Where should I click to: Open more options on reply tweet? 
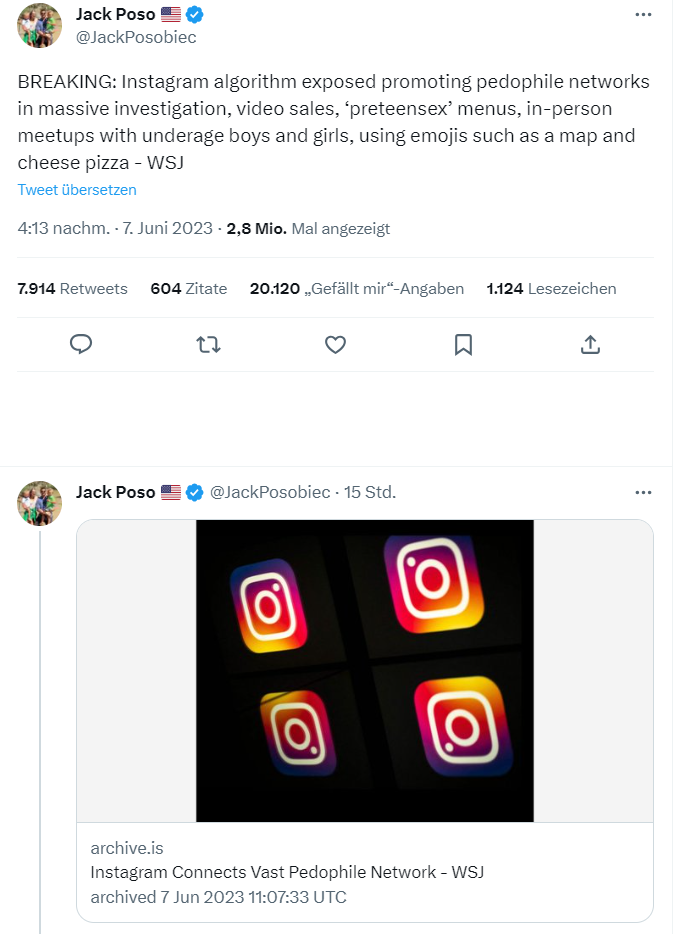point(645,492)
